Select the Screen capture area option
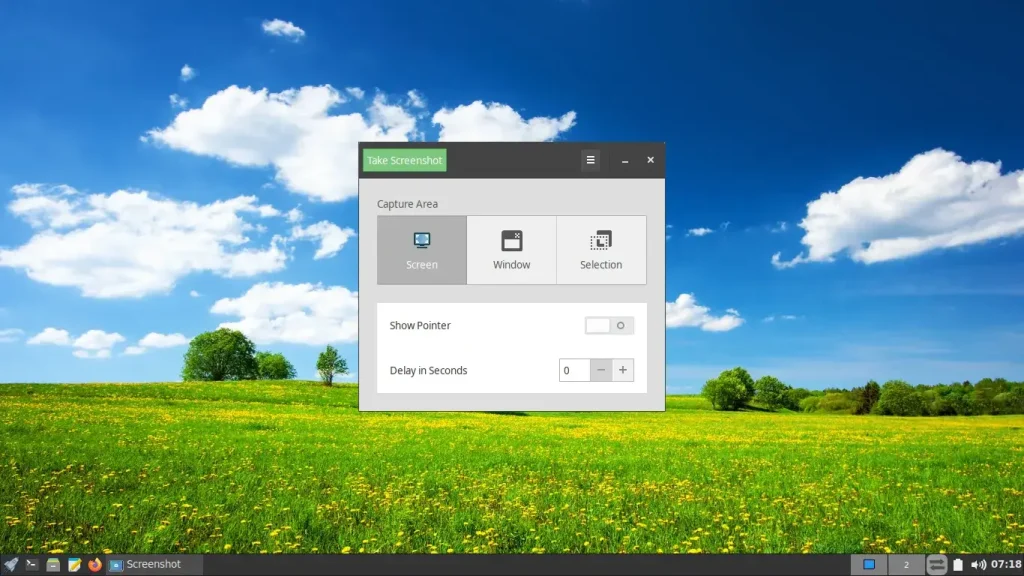1024x576 pixels. [422, 250]
